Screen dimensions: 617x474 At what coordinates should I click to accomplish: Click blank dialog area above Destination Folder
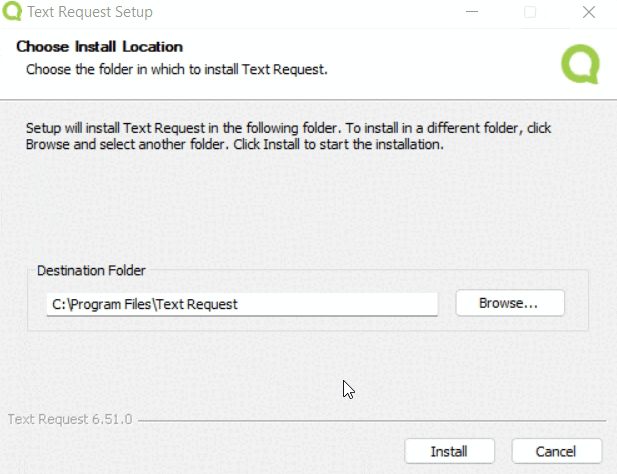coord(300,210)
